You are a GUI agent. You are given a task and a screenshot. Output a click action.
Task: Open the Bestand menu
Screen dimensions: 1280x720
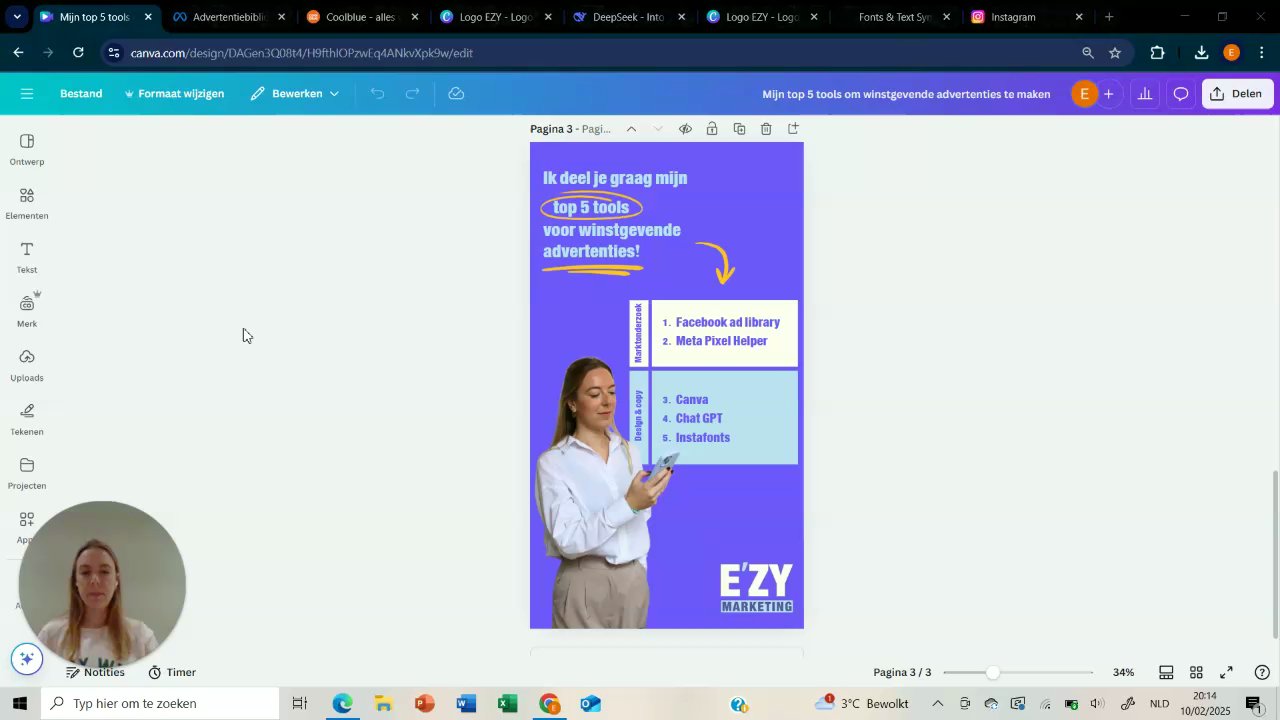[x=81, y=94]
